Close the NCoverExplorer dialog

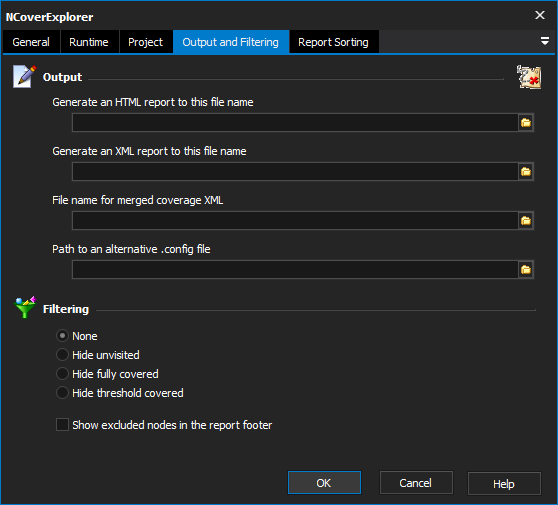pos(539,15)
